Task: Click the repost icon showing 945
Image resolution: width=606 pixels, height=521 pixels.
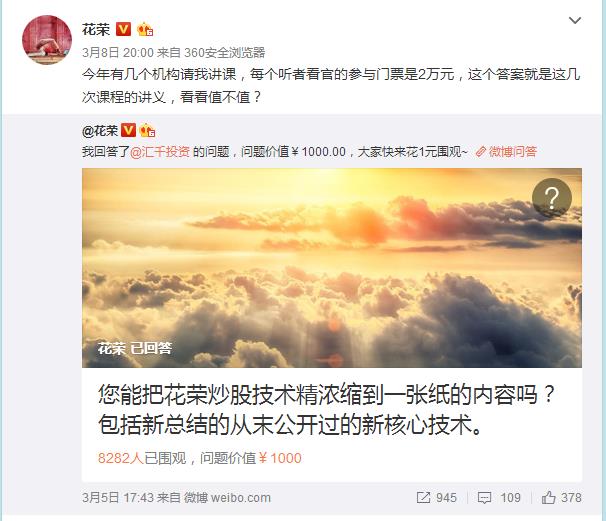Action: pyautogui.click(x=436, y=497)
